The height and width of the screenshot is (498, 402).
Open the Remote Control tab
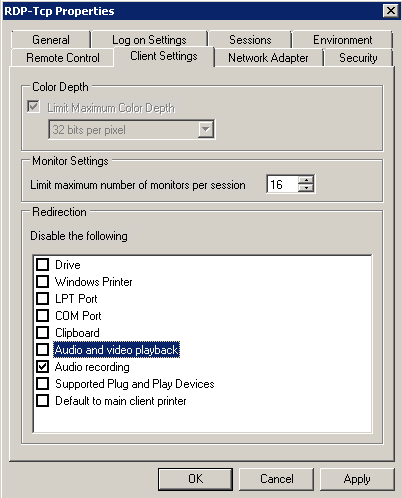[63, 58]
